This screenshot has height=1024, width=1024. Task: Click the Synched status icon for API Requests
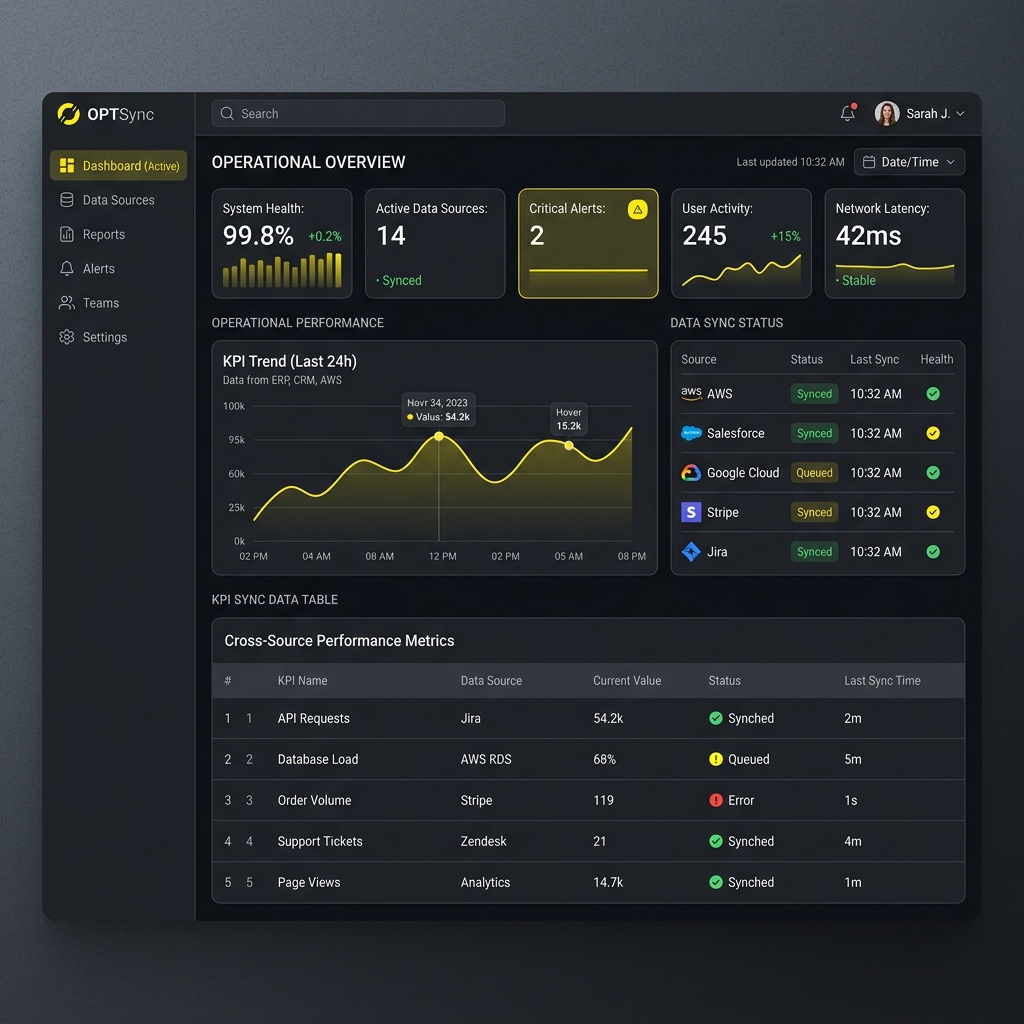pyautogui.click(x=716, y=718)
